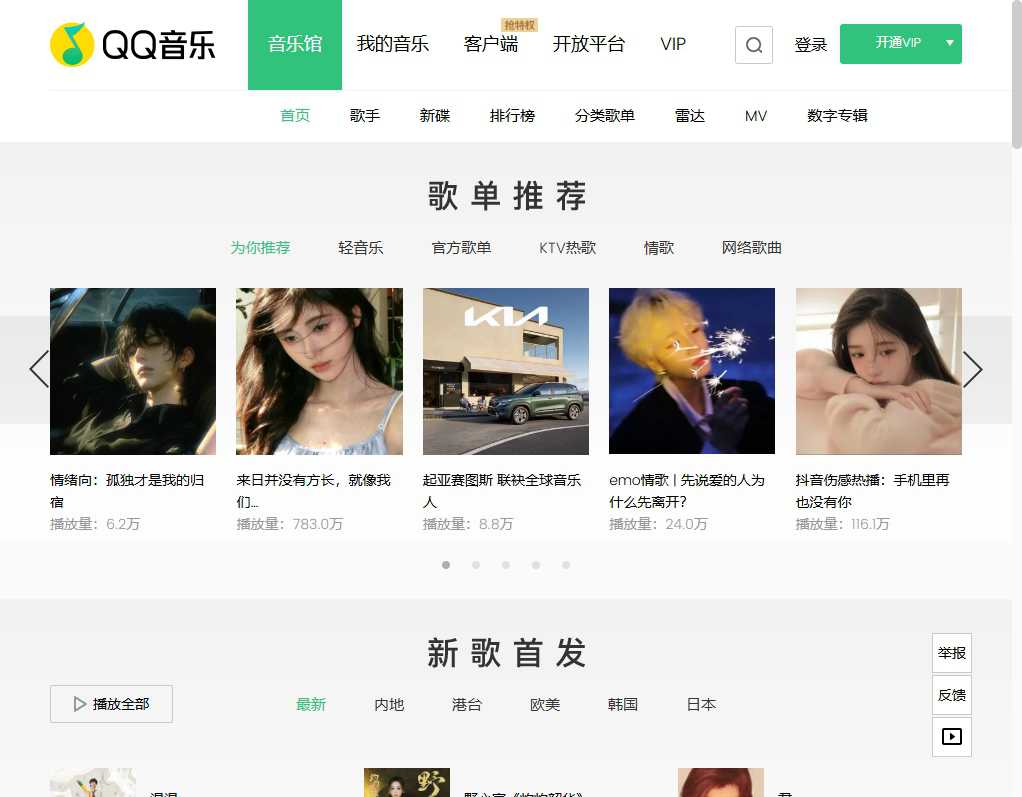Select the 轻音乐 playlist category
1022x797 pixels.
point(361,248)
